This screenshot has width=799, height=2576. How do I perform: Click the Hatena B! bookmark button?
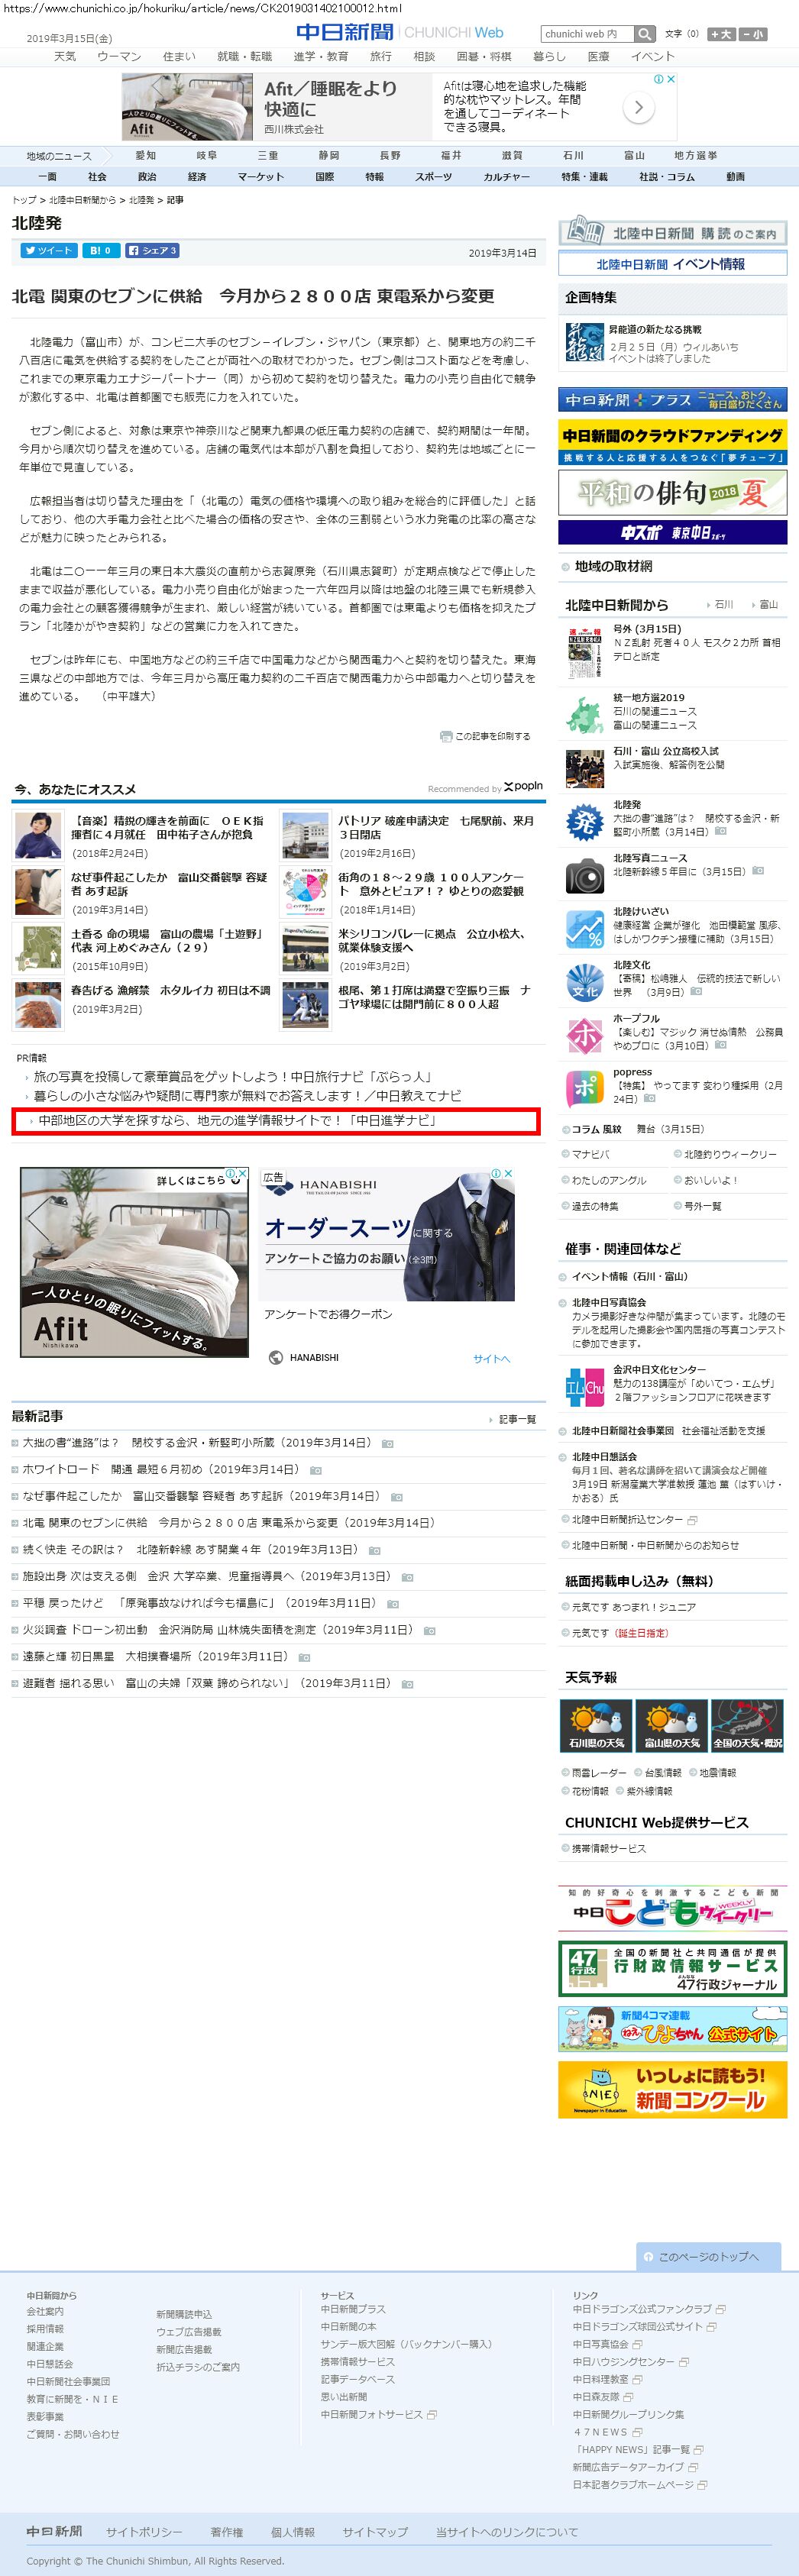coord(99,251)
